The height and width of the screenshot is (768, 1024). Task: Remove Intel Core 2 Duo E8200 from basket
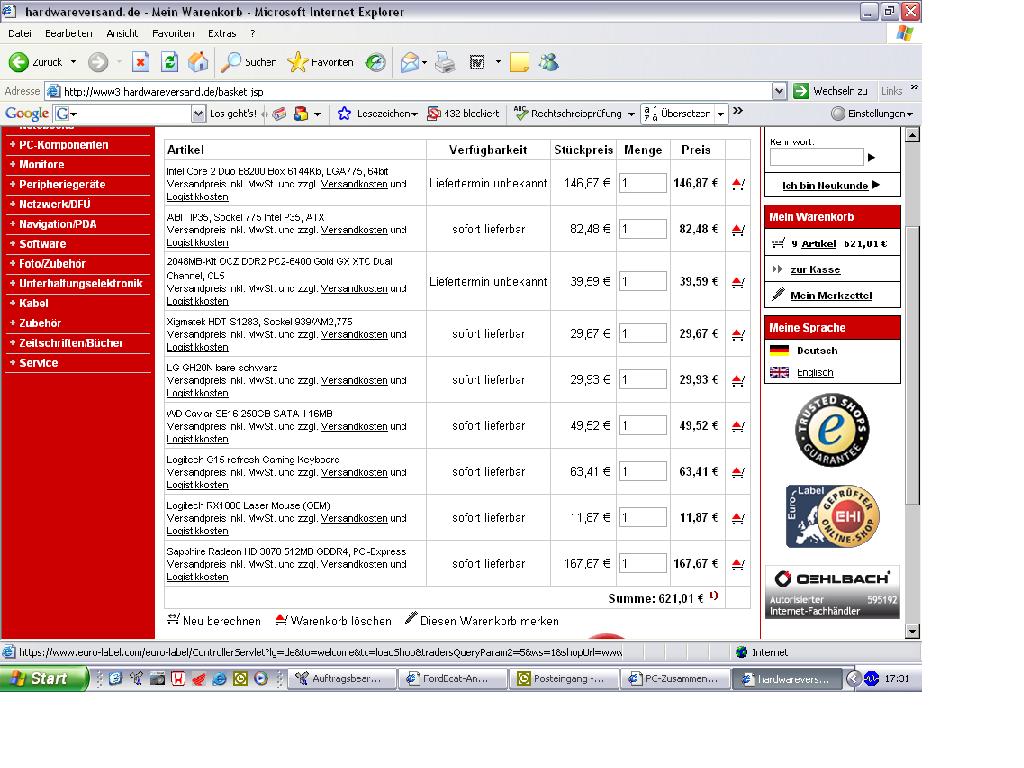(738, 184)
